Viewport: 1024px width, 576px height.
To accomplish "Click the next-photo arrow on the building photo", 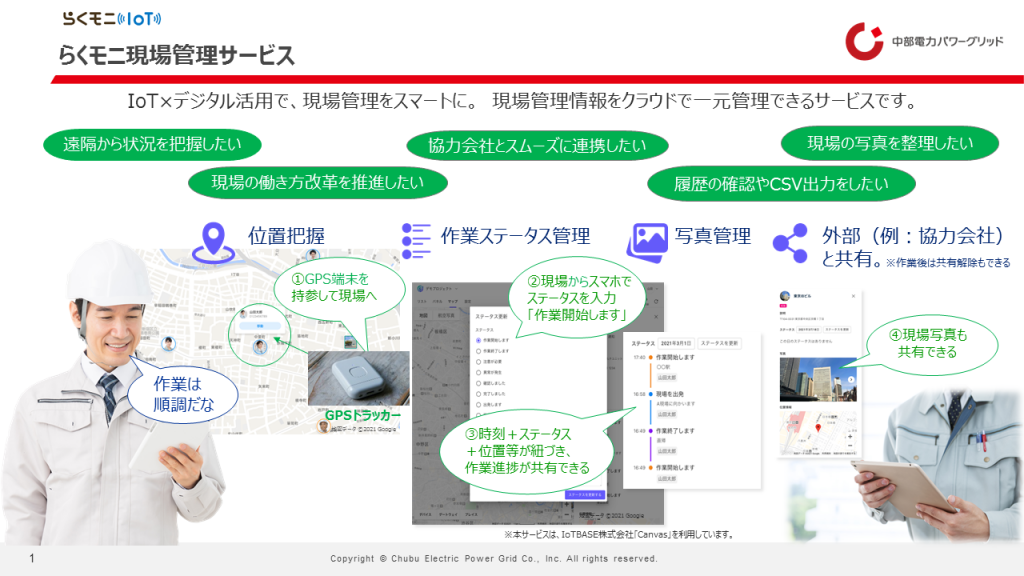I will click(x=851, y=379).
